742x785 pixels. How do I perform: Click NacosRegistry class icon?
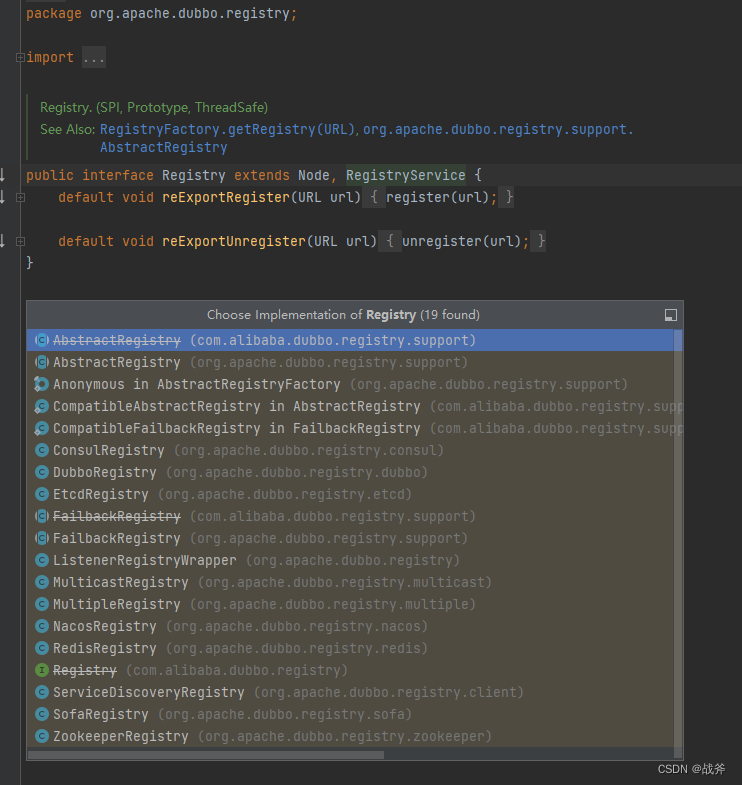[42, 626]
